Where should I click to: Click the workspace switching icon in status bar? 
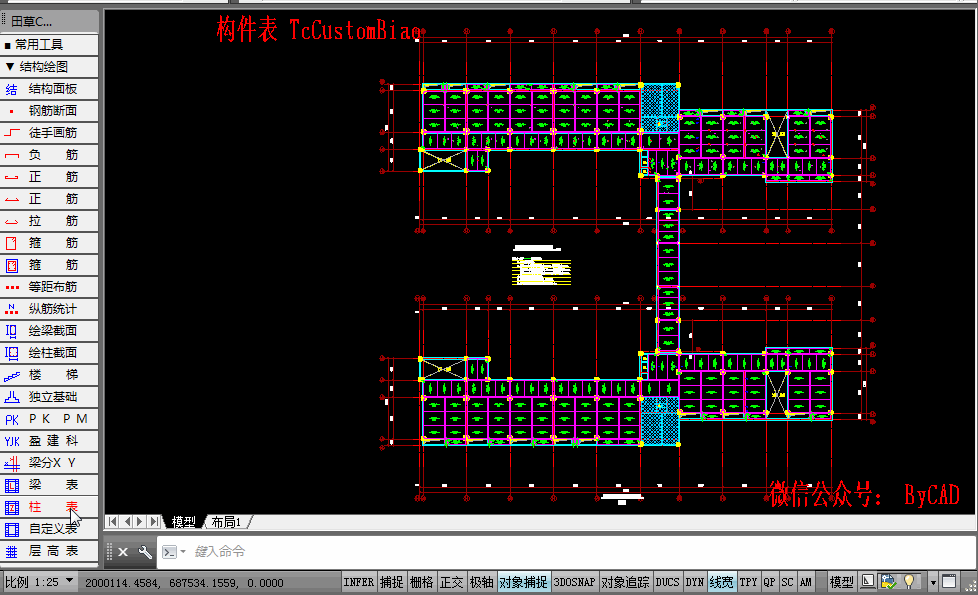tap(888, 582)
